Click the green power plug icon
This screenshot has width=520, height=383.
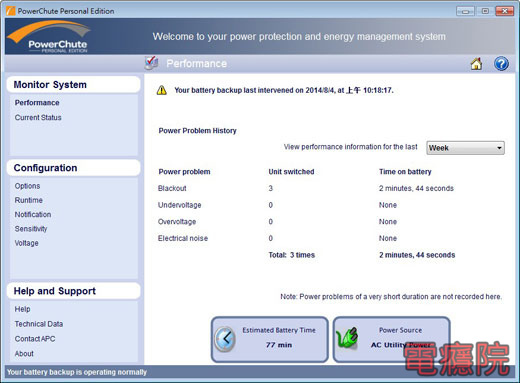point(347,337)
